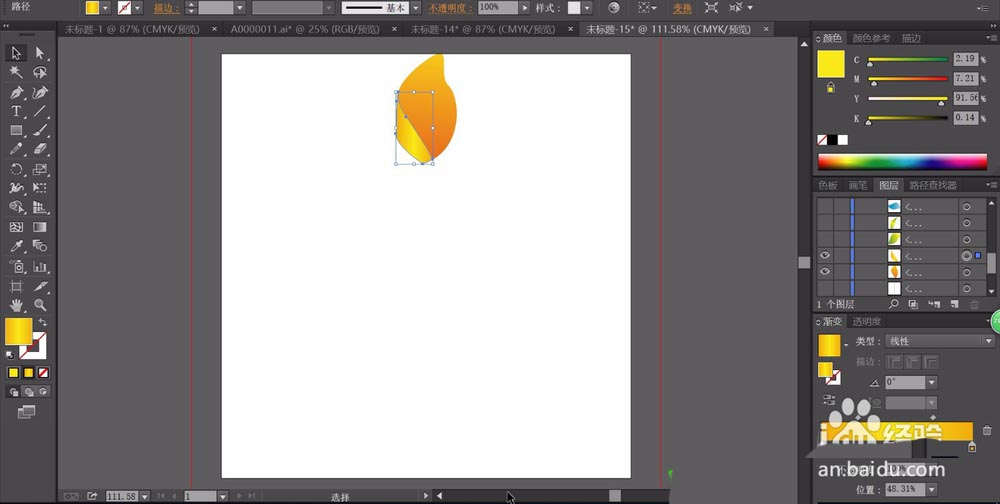
Task: Select the Mesh tool
Action: point(16,227)
